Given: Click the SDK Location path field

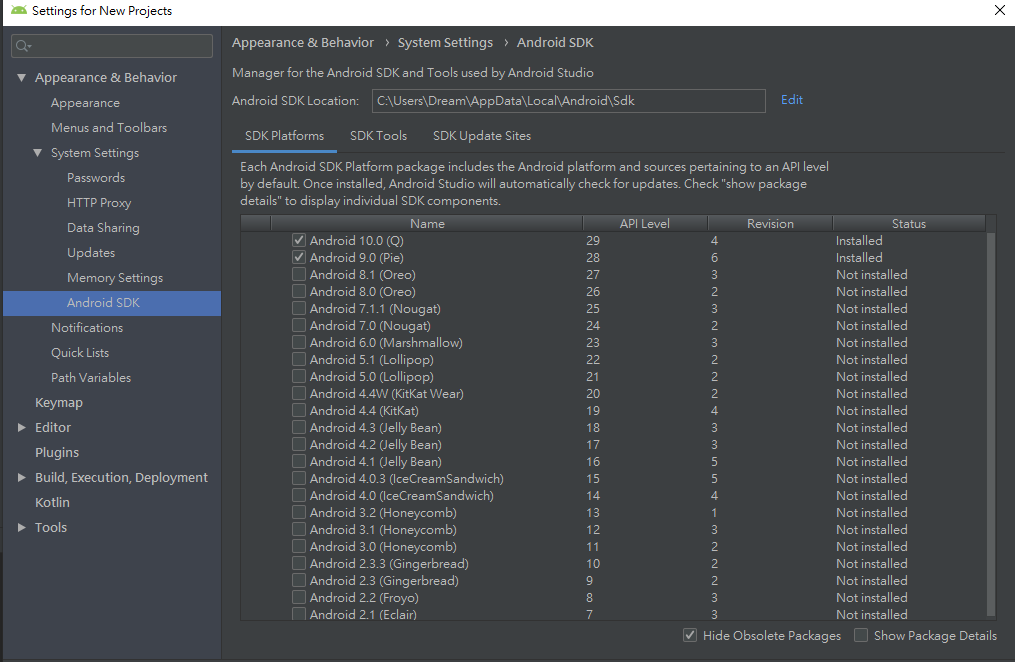Looking at the screenshot, I should point(568,100).
